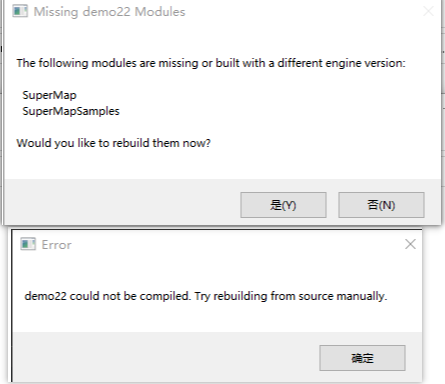445x384 pixels.
Task: Click the grey footer left of the 确定 button
Action: click(166, 357)
